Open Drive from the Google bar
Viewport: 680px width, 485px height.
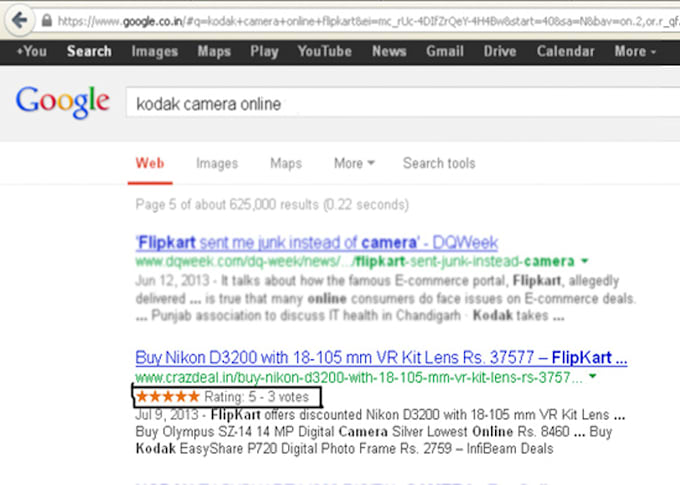pos(500,51)
